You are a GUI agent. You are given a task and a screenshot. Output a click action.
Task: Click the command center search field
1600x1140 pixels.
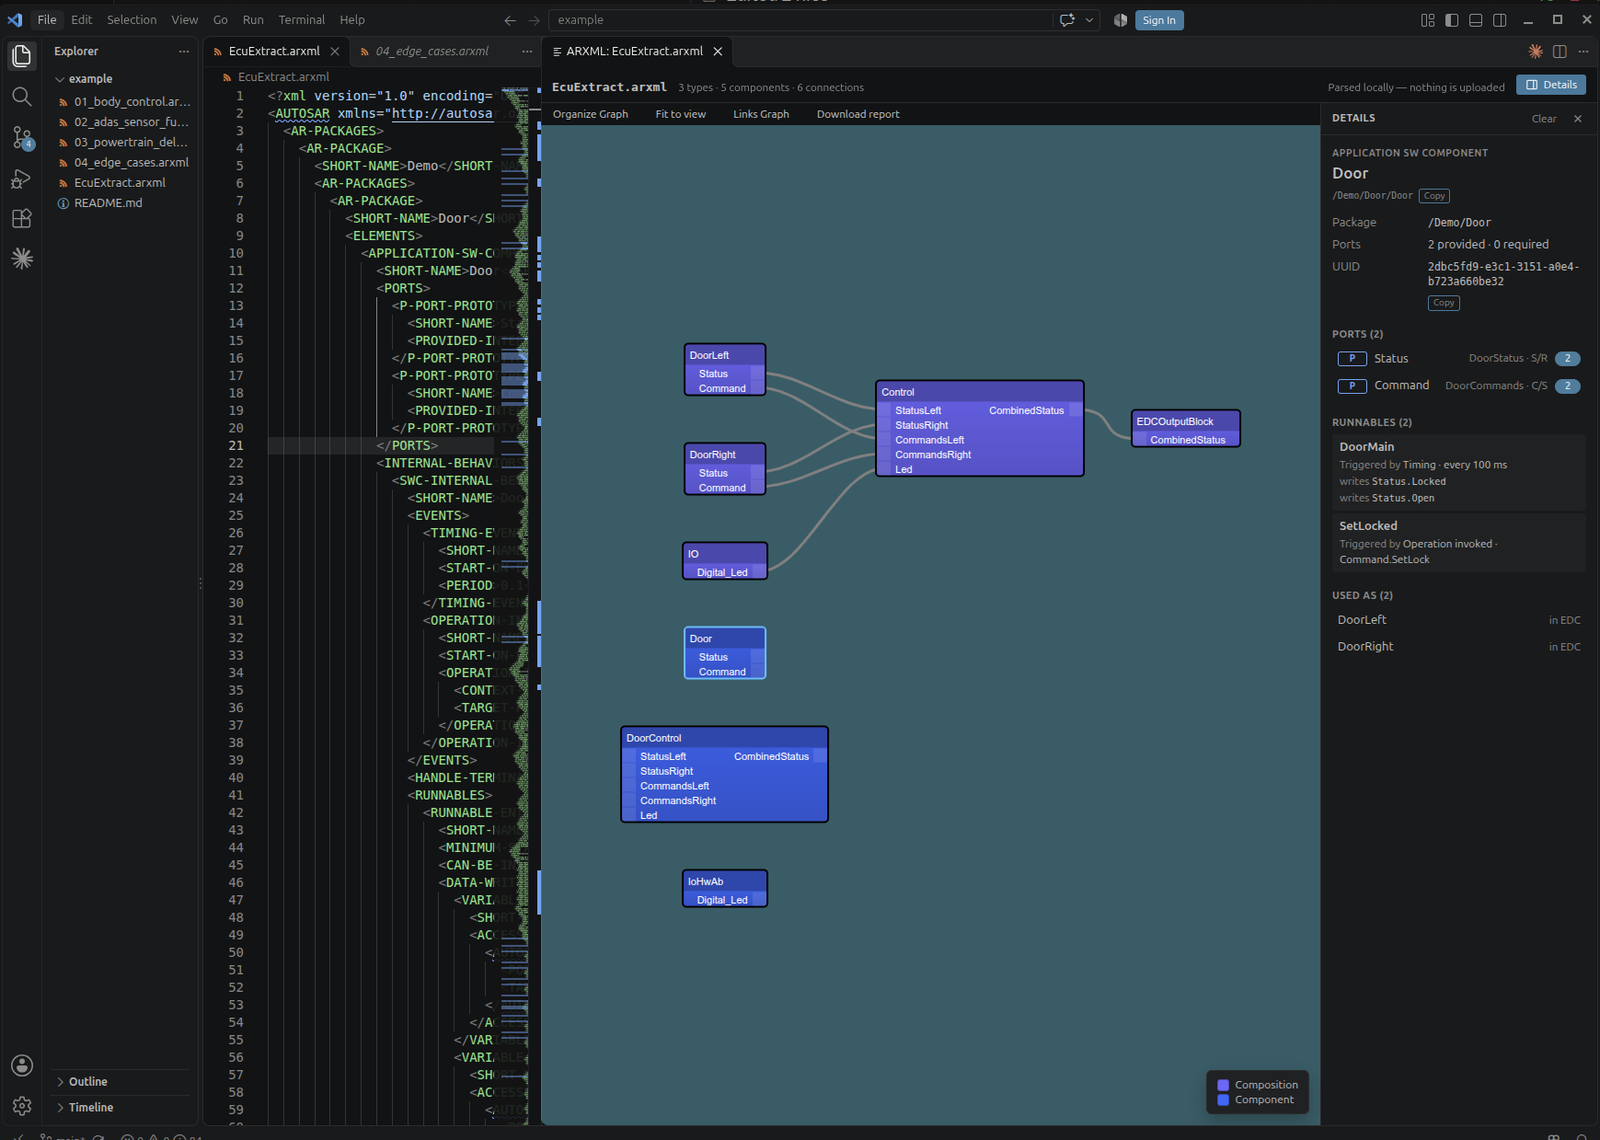pos(800,20)
